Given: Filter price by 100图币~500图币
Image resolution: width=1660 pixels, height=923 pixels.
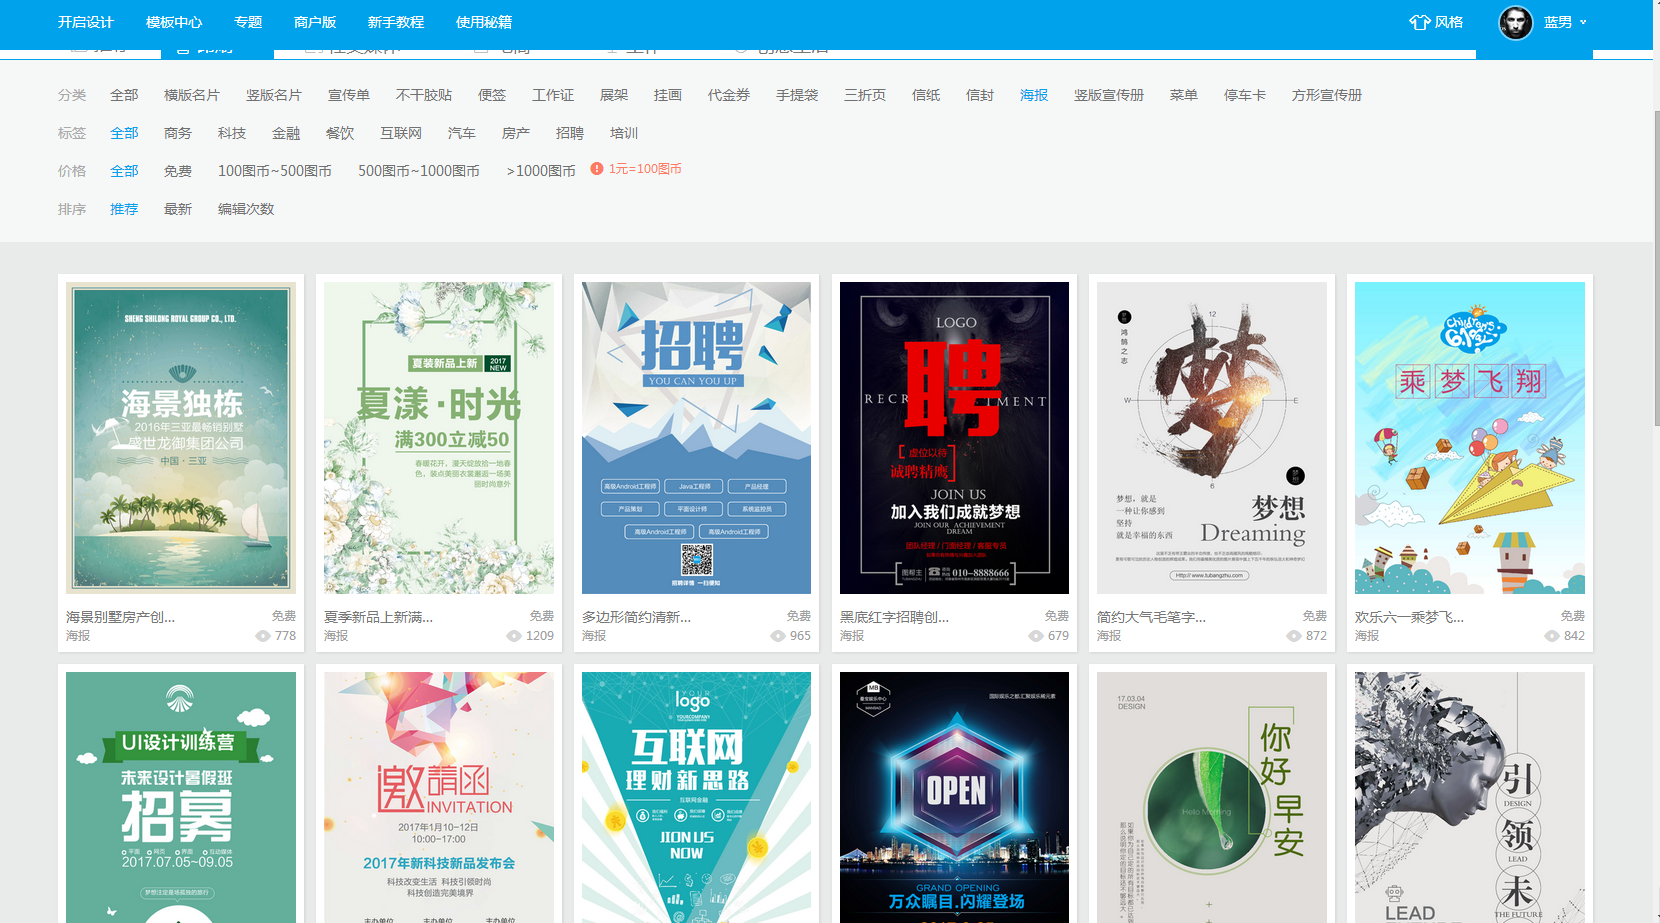Looking at the screenshot, I should tap(275, 171).
